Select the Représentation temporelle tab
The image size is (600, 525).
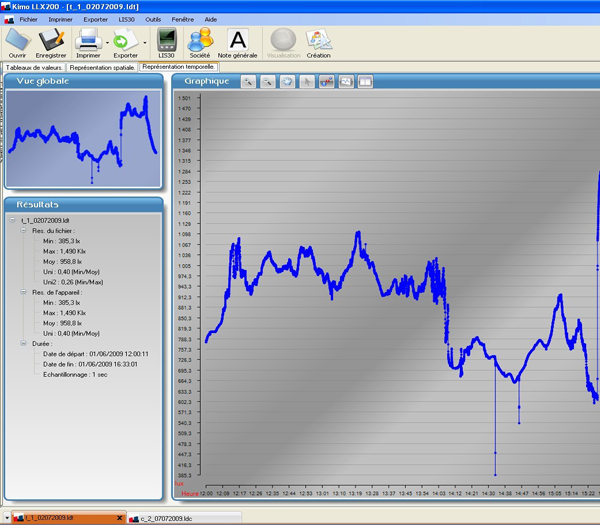pyautogui.click(x=179, y=67)
